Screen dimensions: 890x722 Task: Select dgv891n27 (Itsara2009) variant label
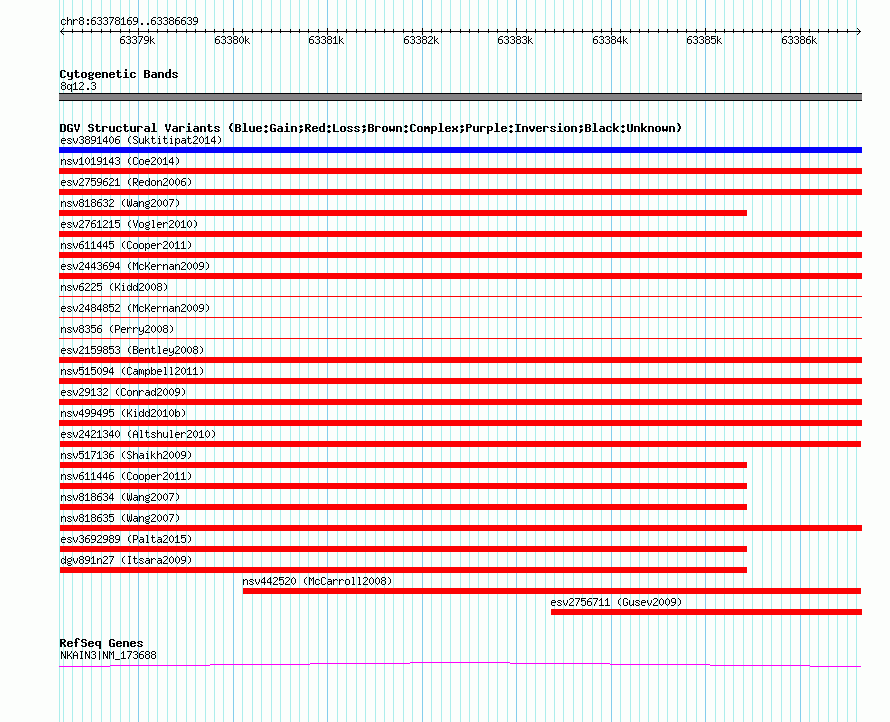click(126, 560)
